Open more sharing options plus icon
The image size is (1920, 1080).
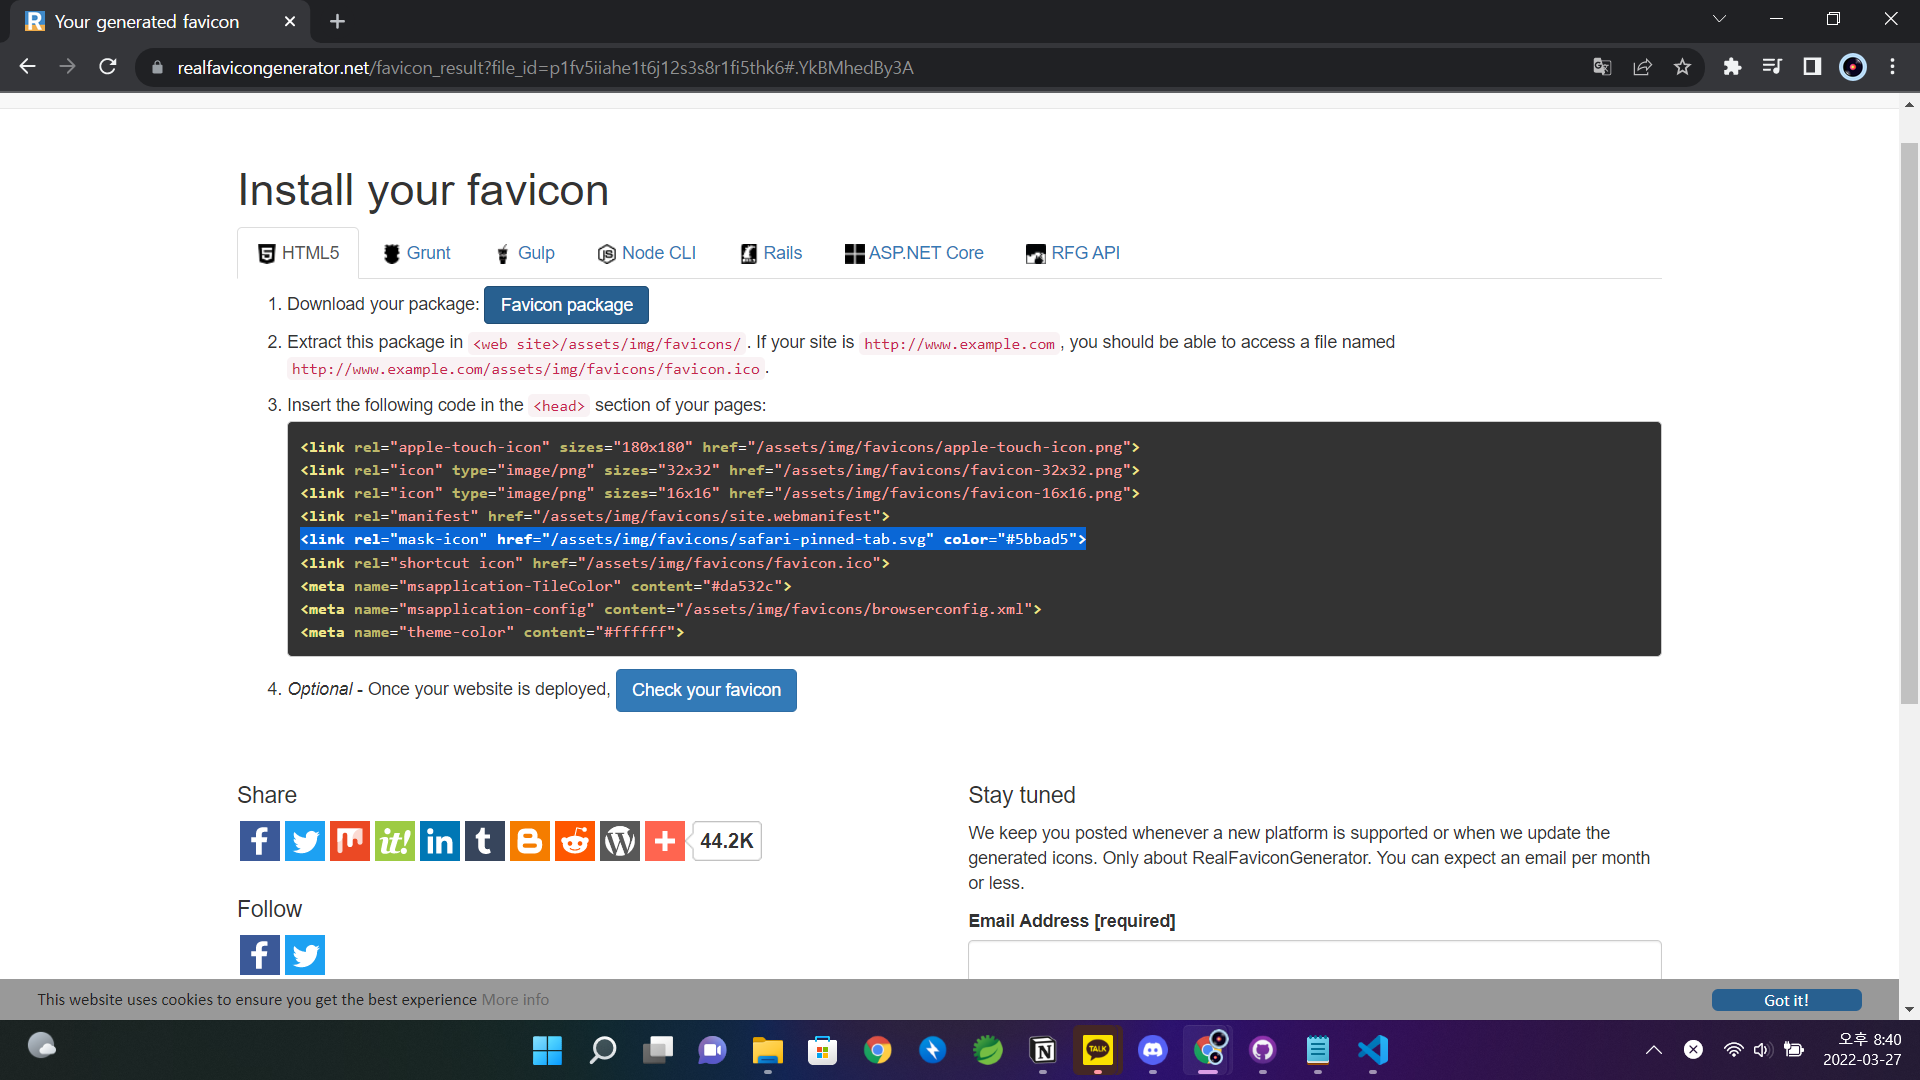click(x=665, y=841)
